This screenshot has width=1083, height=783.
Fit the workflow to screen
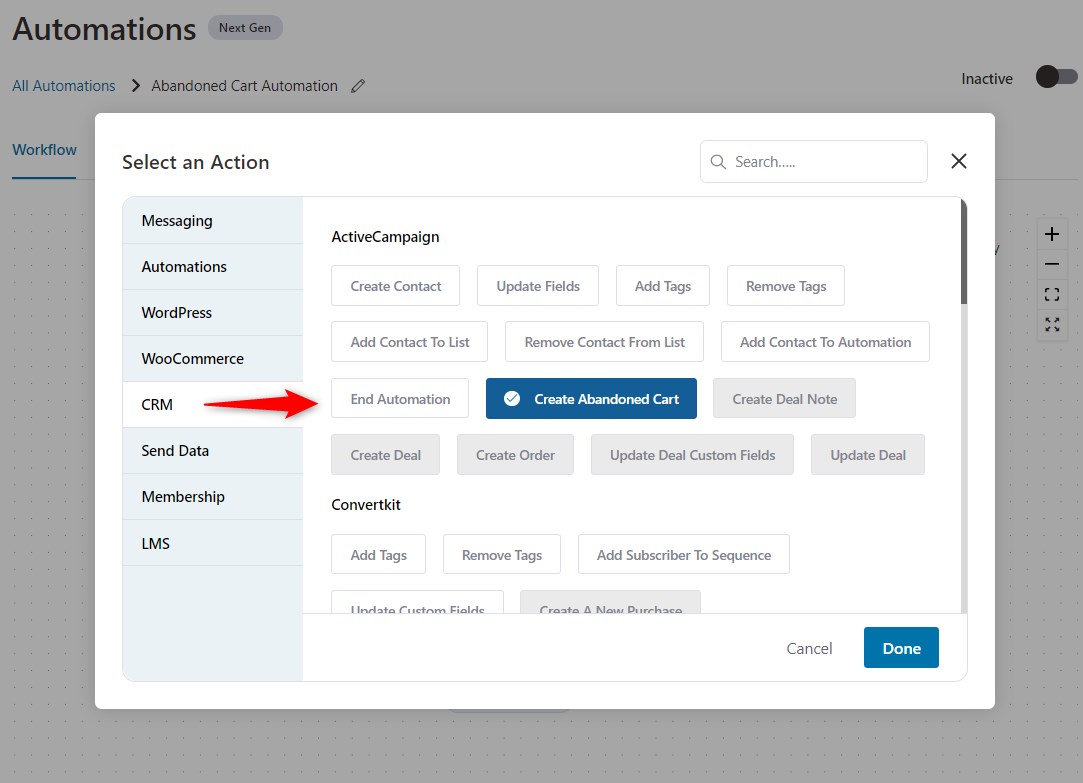(x=1051, y=294)
